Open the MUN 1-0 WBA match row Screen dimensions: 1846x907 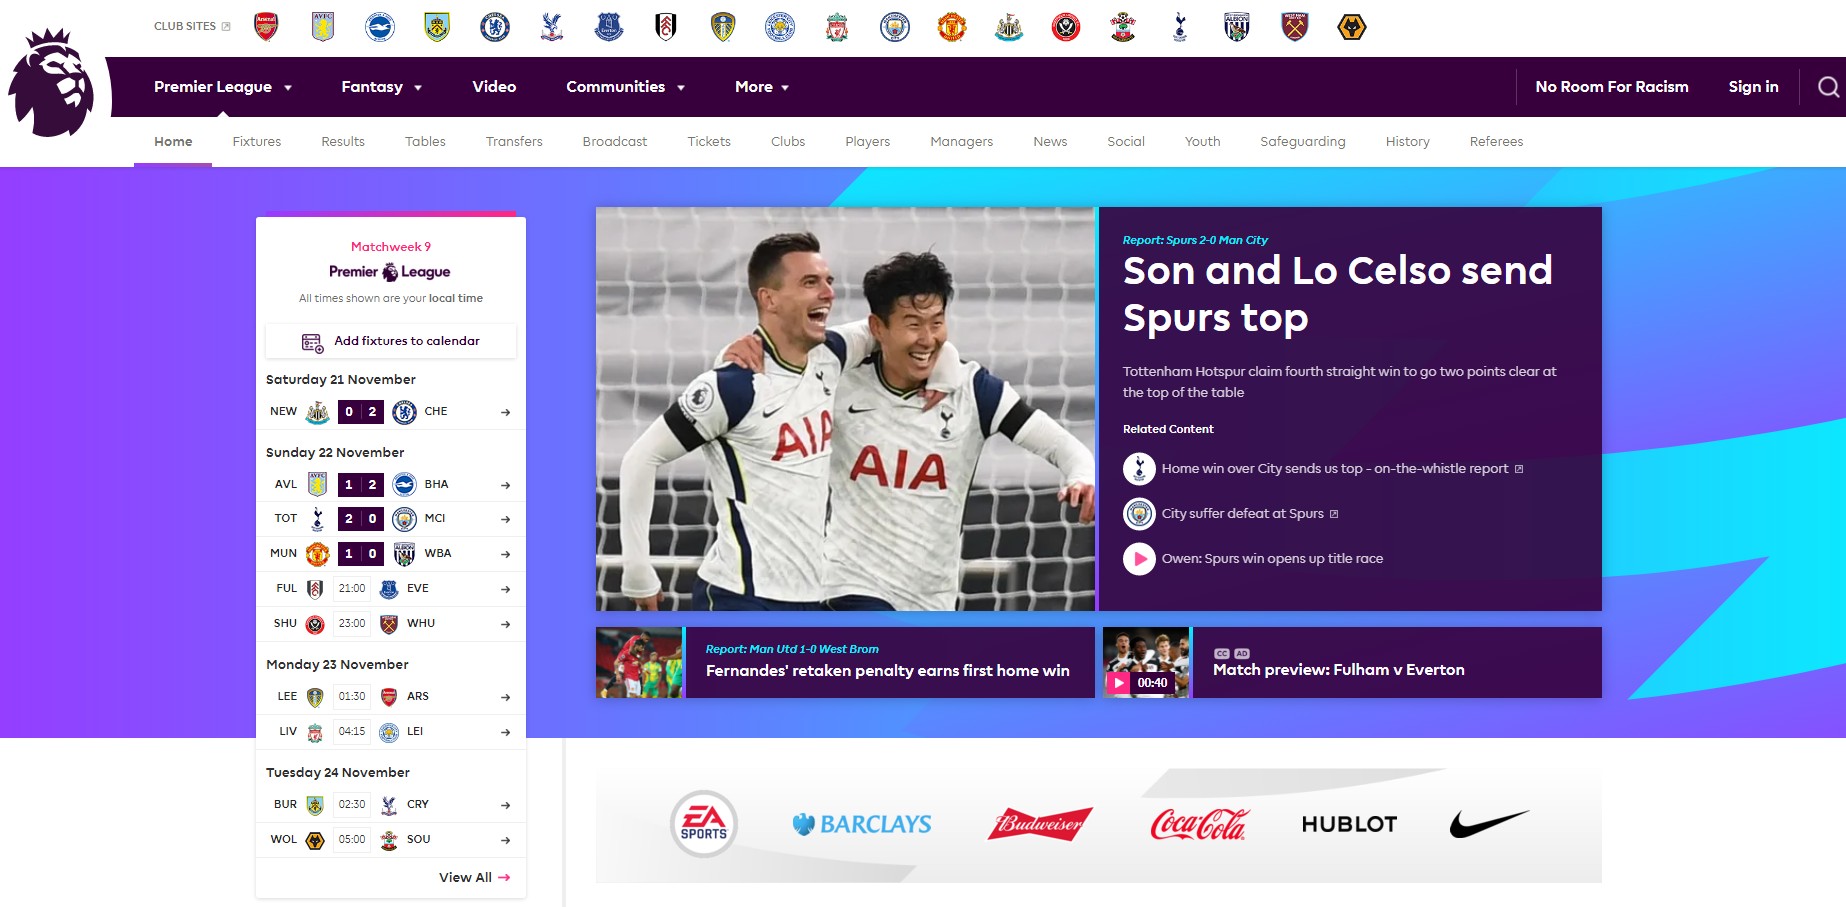(x=391, y=554)
